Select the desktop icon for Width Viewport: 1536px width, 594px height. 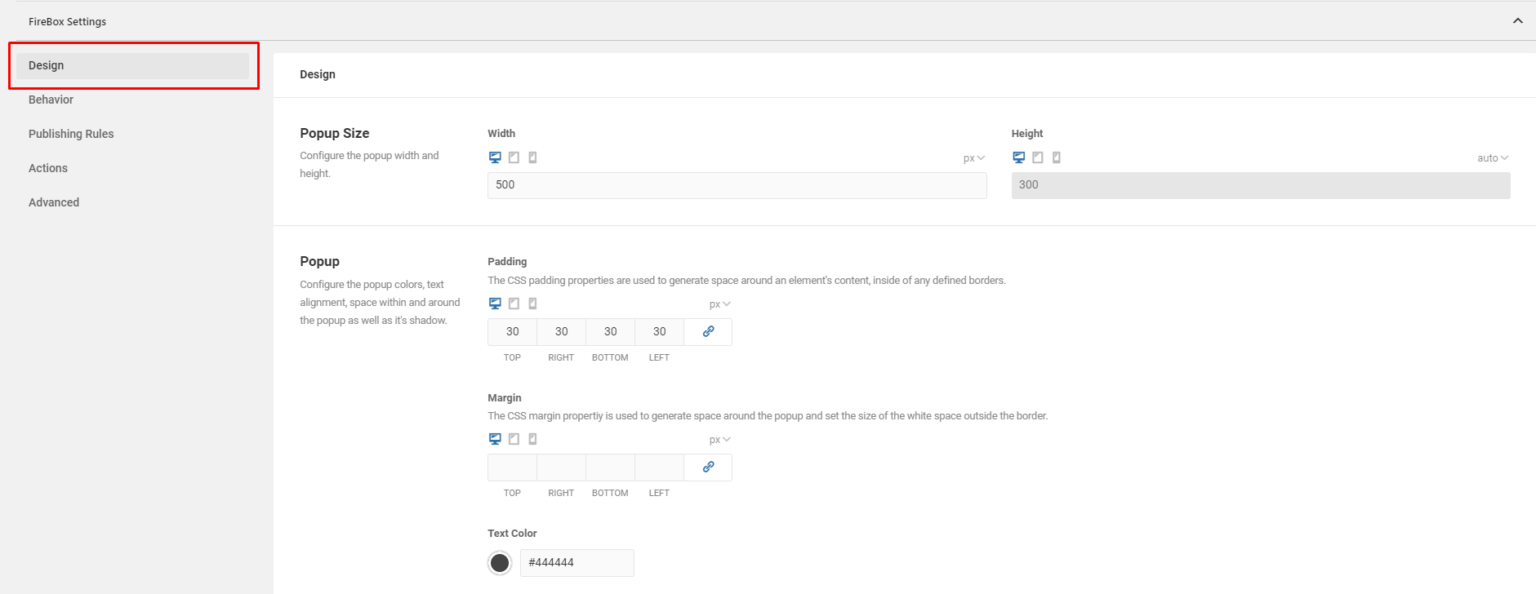(x=494, y=157)
